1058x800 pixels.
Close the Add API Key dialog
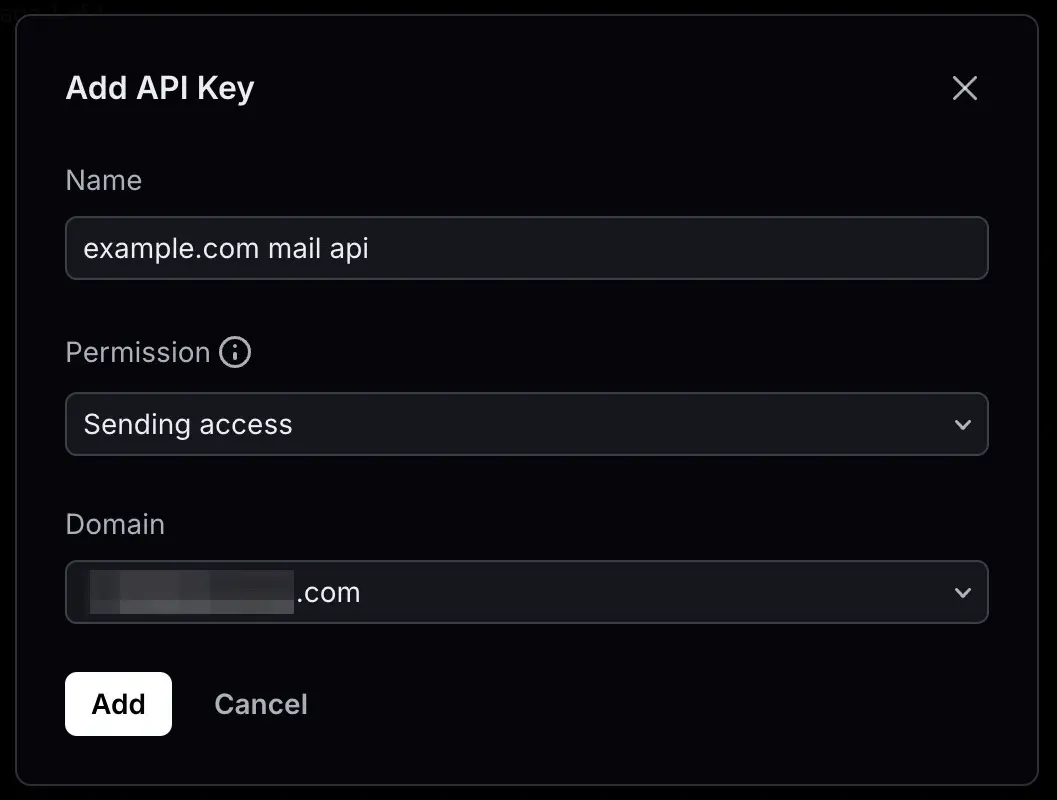(964, 88)
